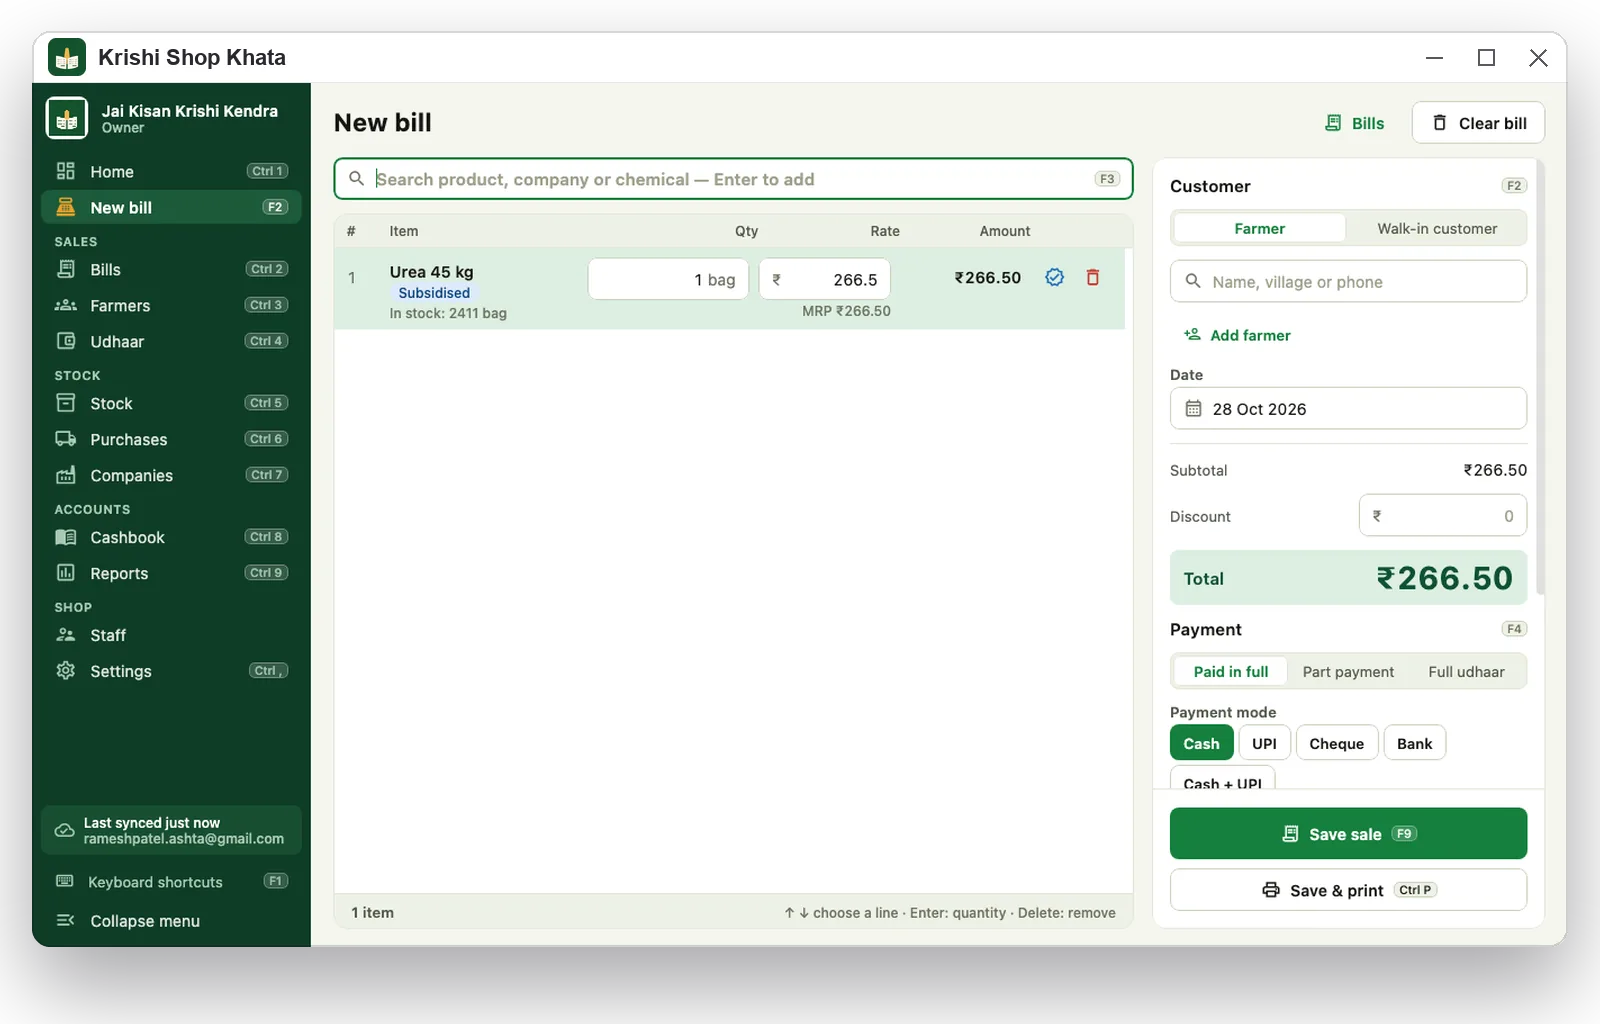Viewport: 1600px width, 1024px height.
Task: Click the Clear bill button
Action: (1478, 123)
